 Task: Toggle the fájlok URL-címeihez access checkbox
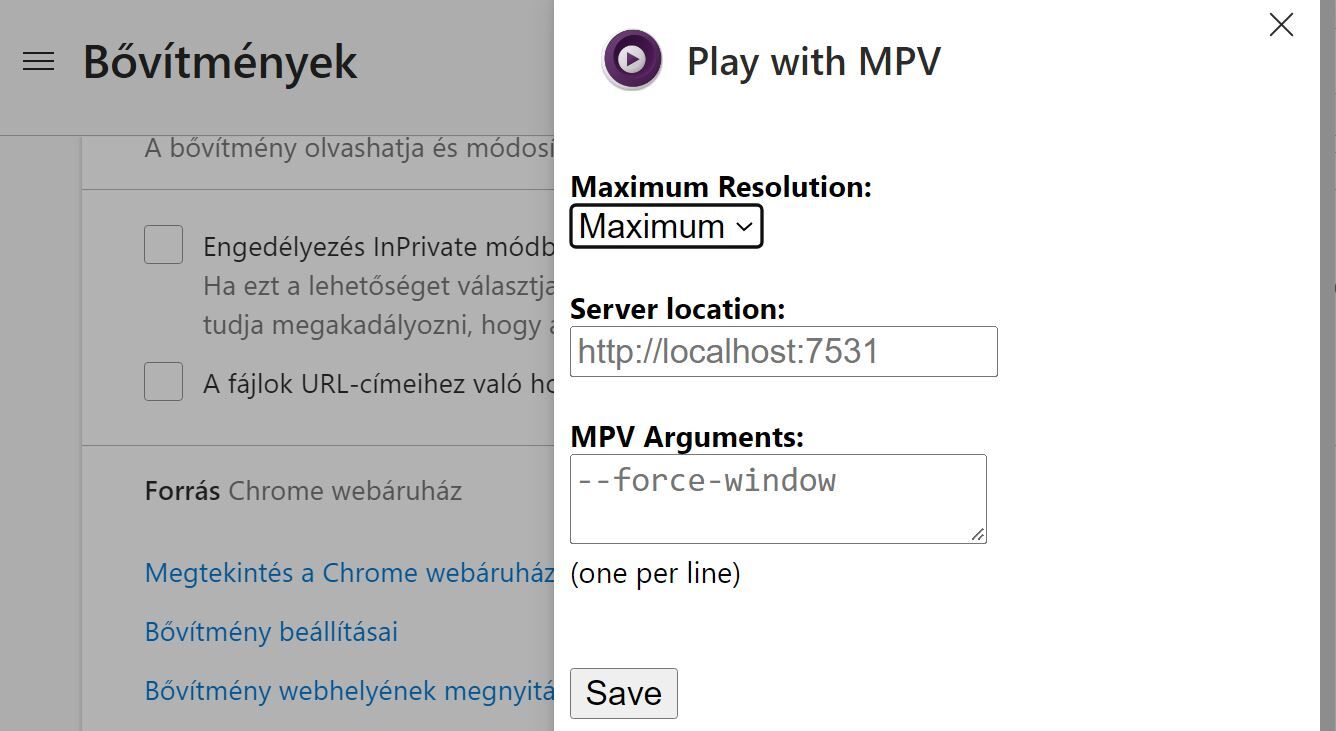click(x=163, y=382)
